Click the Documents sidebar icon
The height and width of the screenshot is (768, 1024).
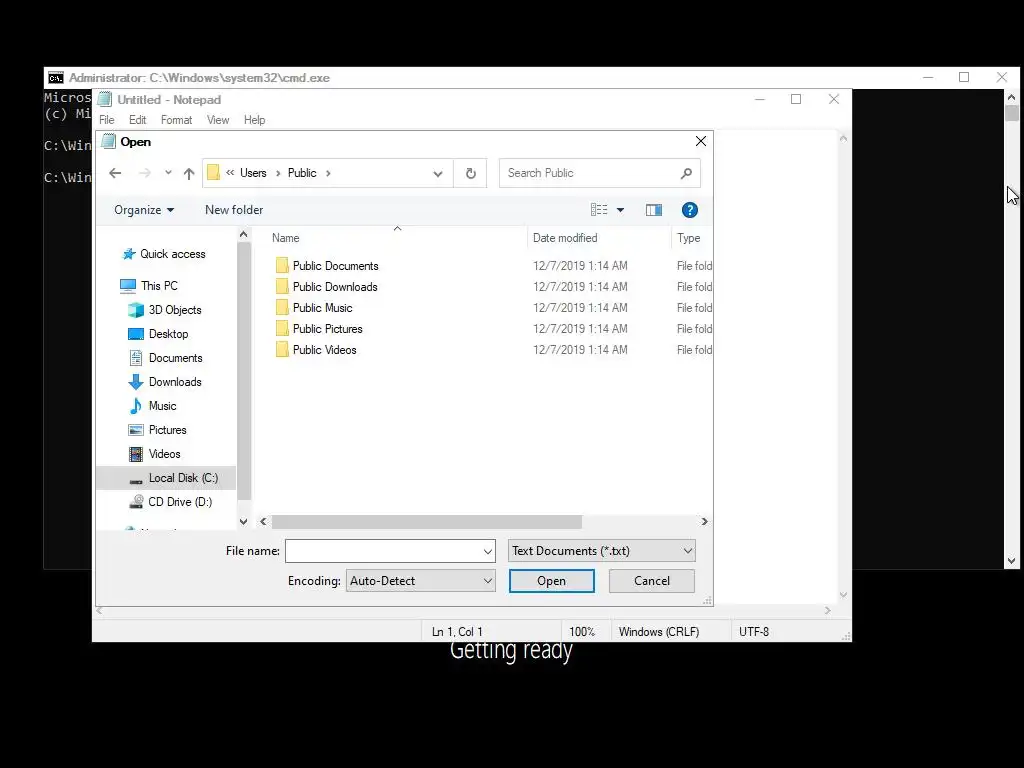(136, 358)
